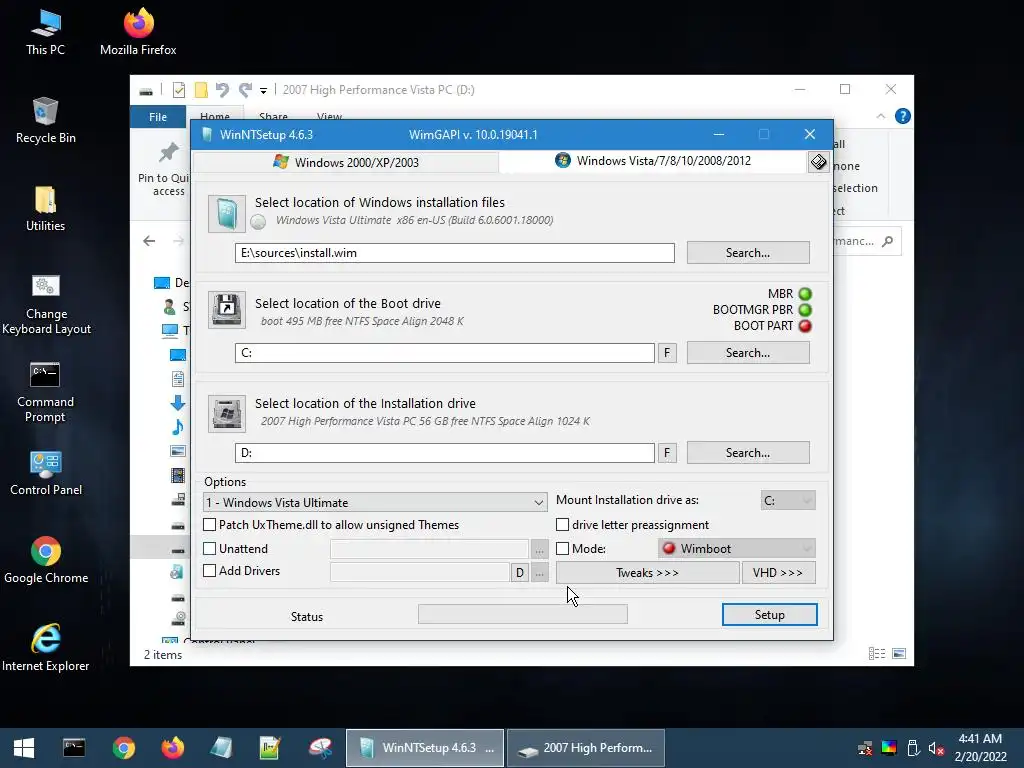The height and width of the screenshot is (768, 1024).
Task: Open Mozilla Firefox desktop shortcut
Action: tap(138, 33)
